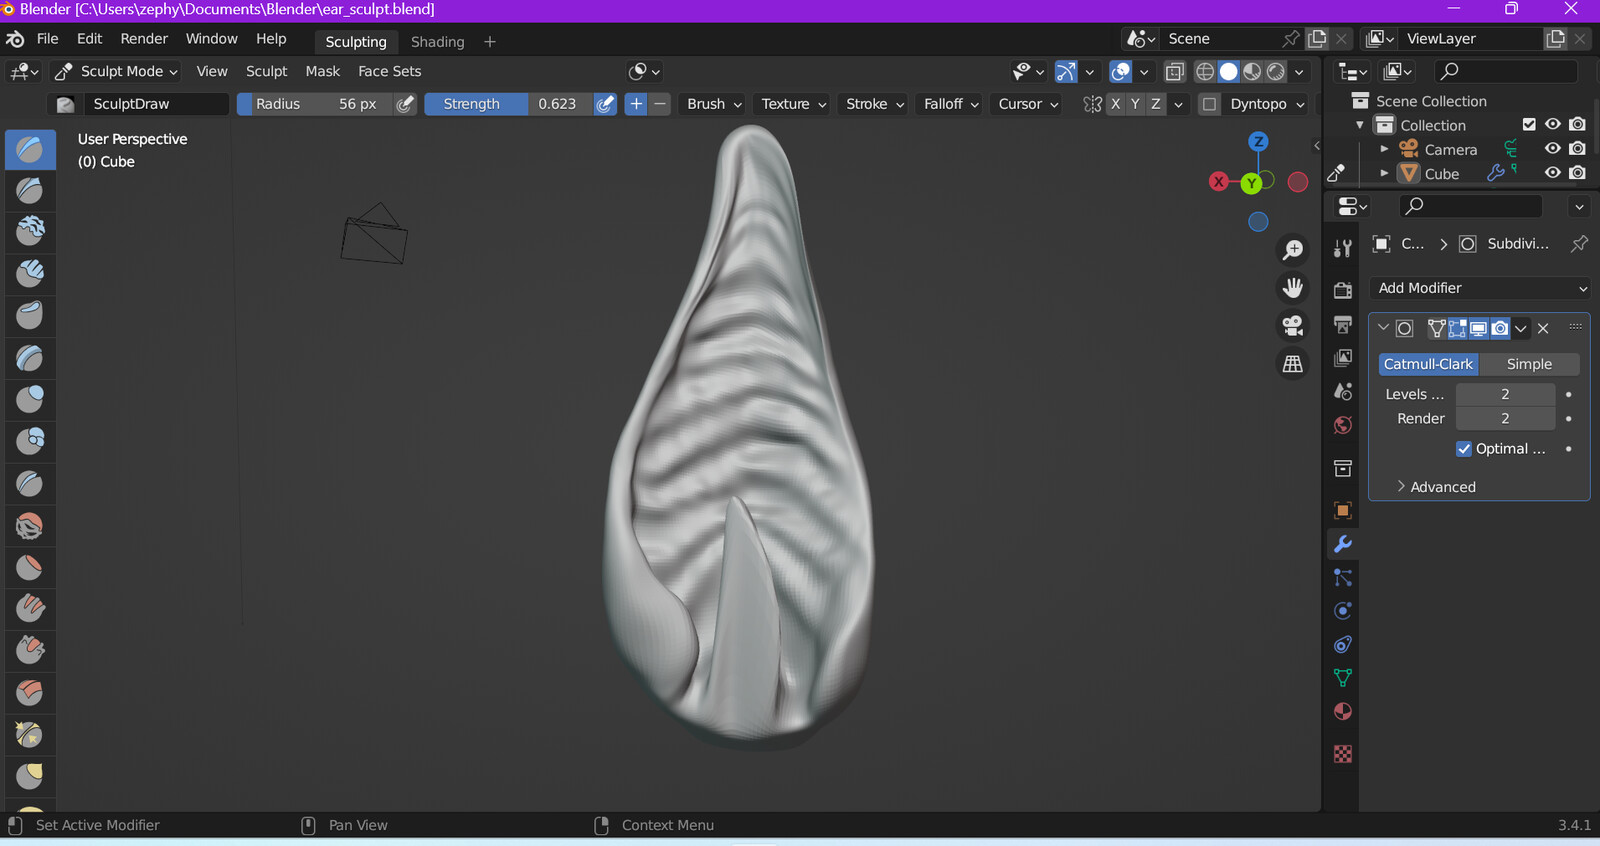This screenshot has width=1600, height=846.
Task: Toggle Camera visibility eye in outliner
Action: pos(1552,149)
